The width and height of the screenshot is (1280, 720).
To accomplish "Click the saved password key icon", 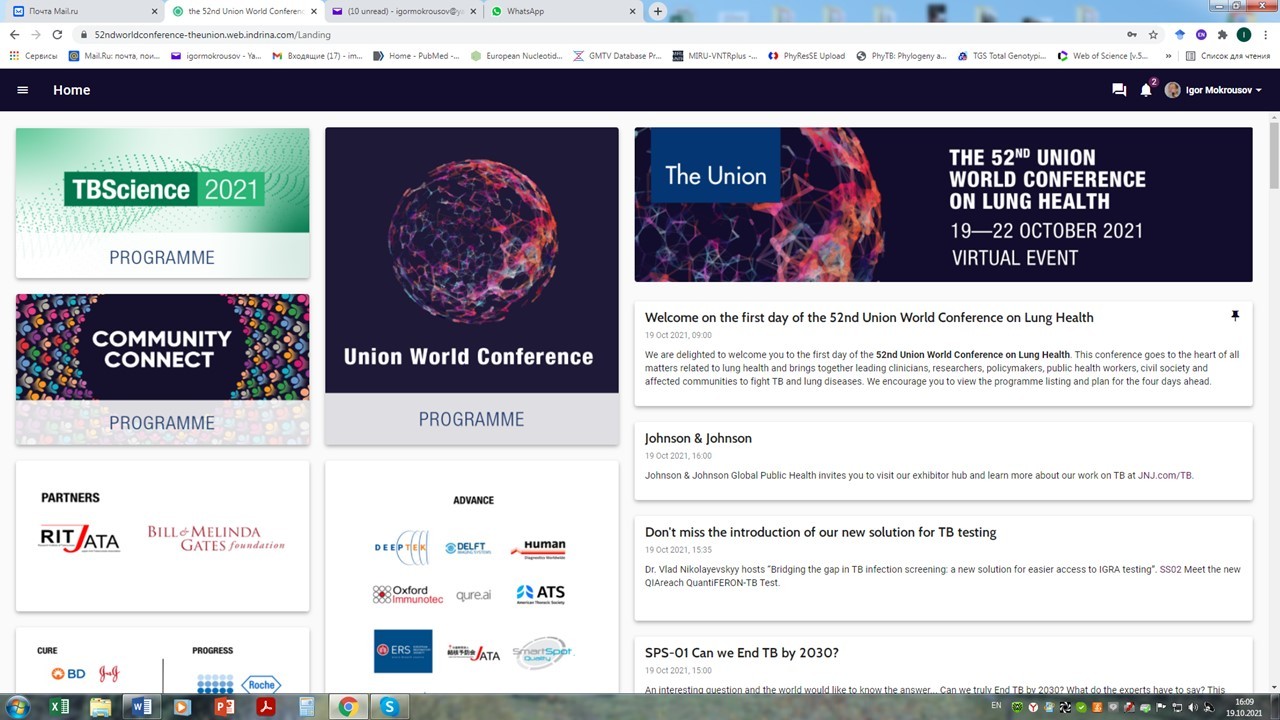I will (1132, 34).
